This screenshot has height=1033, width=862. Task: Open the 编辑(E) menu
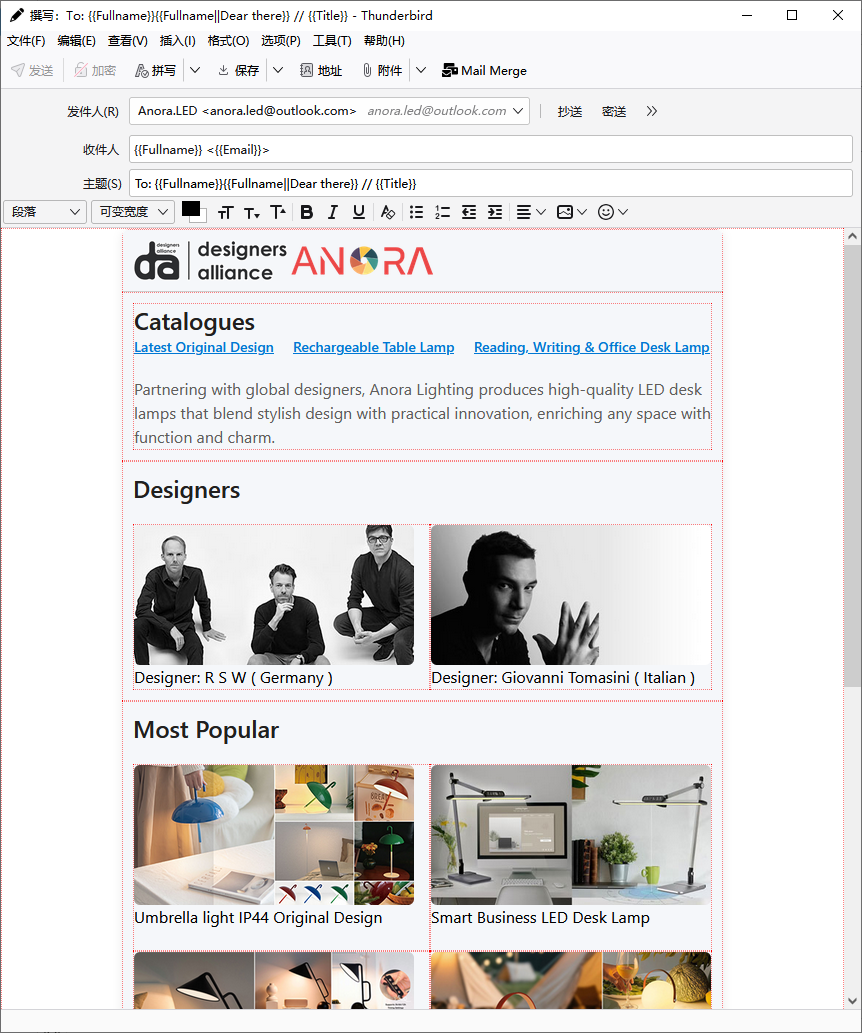(x=76, y=41)
